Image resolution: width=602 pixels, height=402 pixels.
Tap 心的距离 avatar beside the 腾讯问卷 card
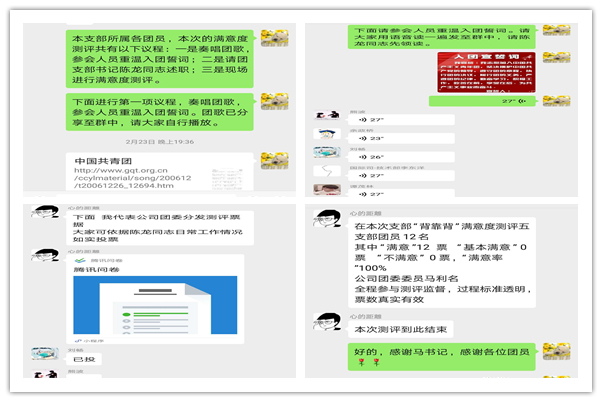pyautogui.click(x=45, y=255)
